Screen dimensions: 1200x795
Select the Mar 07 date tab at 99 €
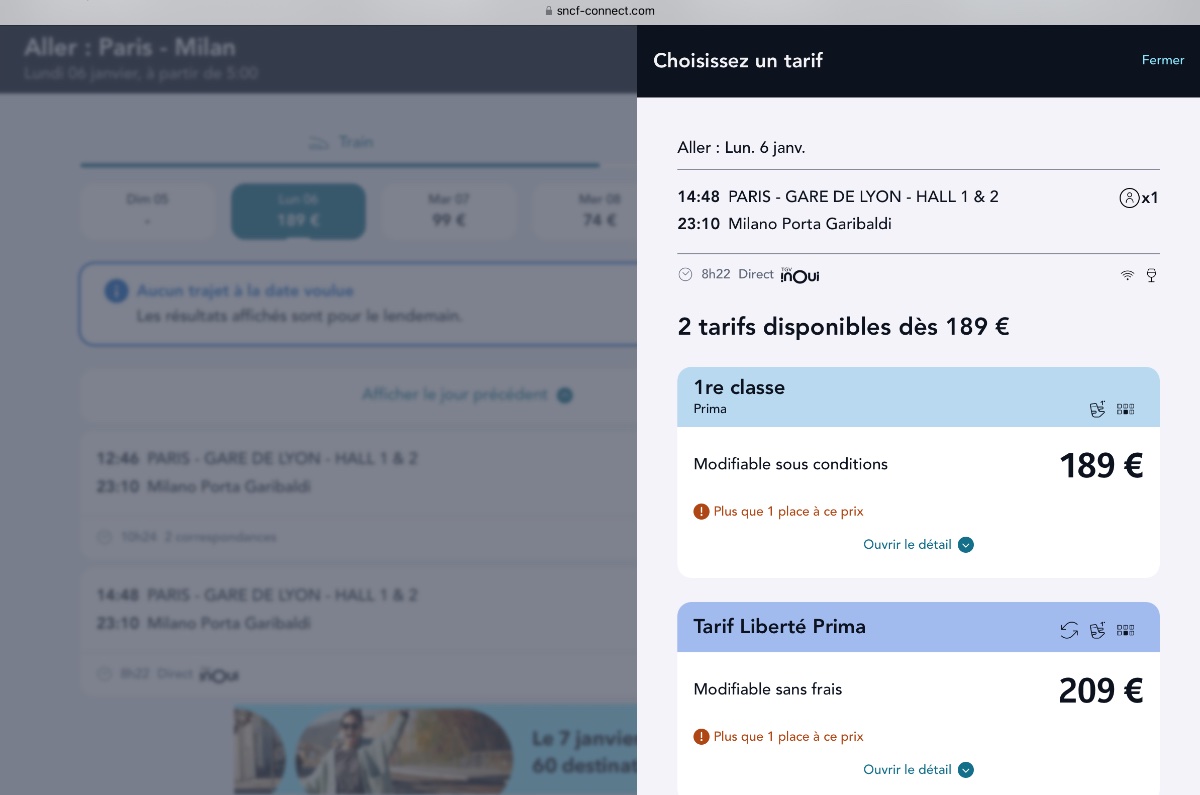click(449, 211)
